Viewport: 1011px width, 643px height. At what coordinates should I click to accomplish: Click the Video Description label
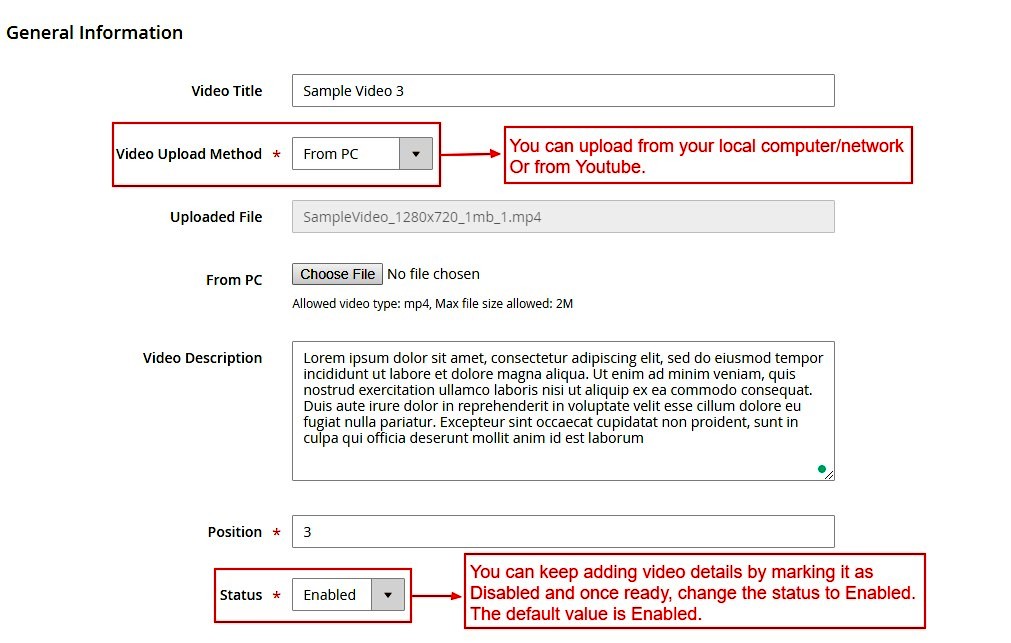pyautogui.click(x=202, y=358)
